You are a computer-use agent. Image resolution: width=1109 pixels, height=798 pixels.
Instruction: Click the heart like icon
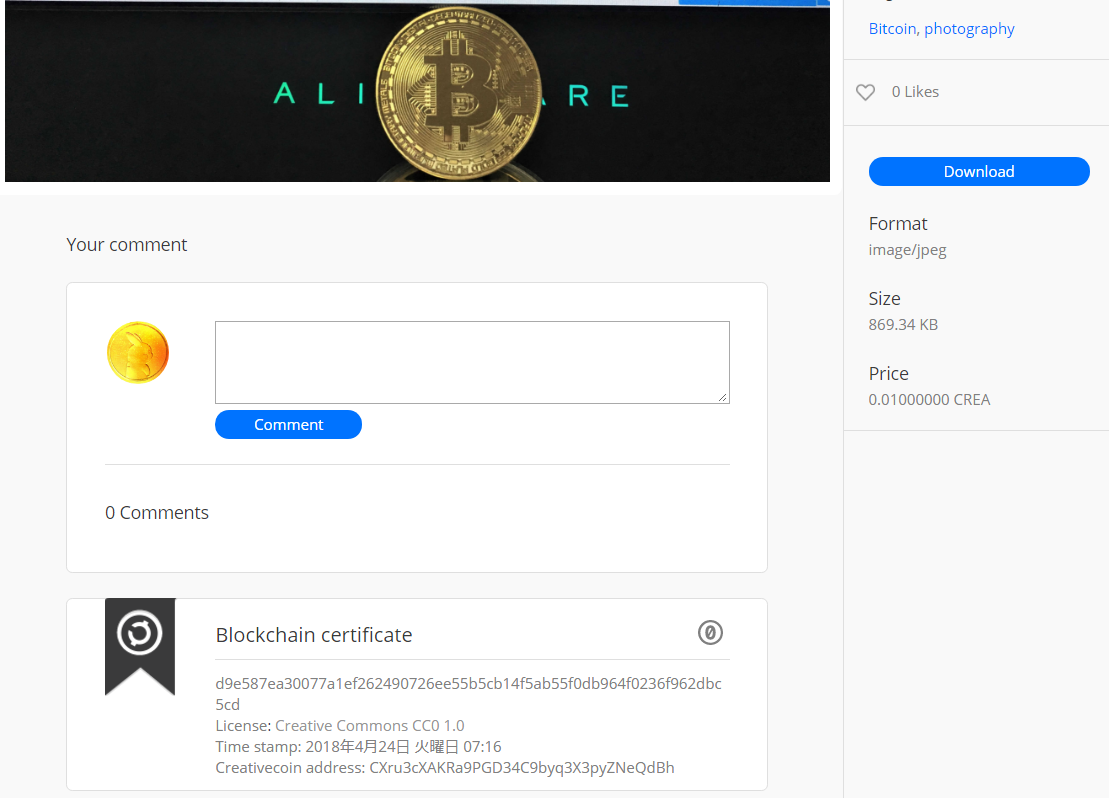tap(865, 92)
